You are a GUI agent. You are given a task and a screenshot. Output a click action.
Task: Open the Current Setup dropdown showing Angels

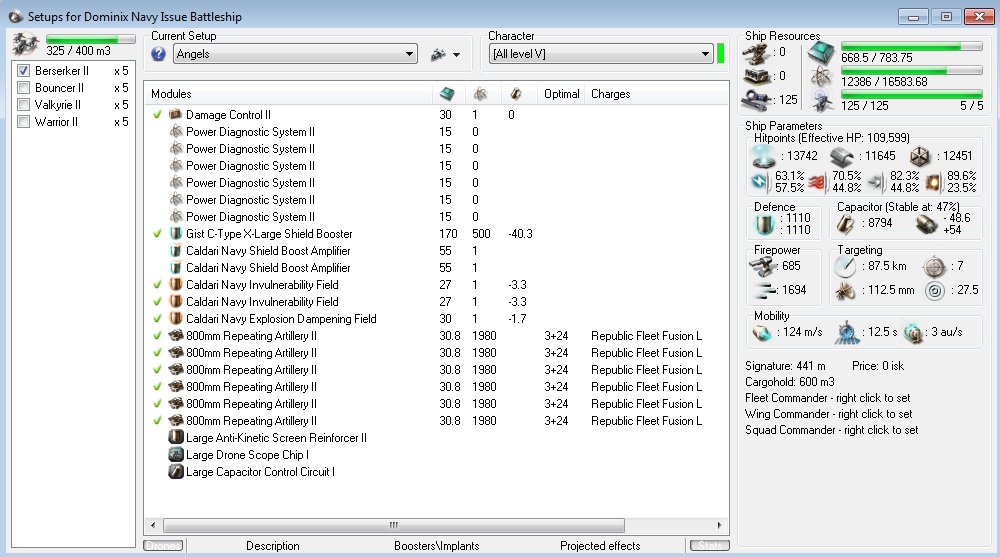(x=295, y=54)
